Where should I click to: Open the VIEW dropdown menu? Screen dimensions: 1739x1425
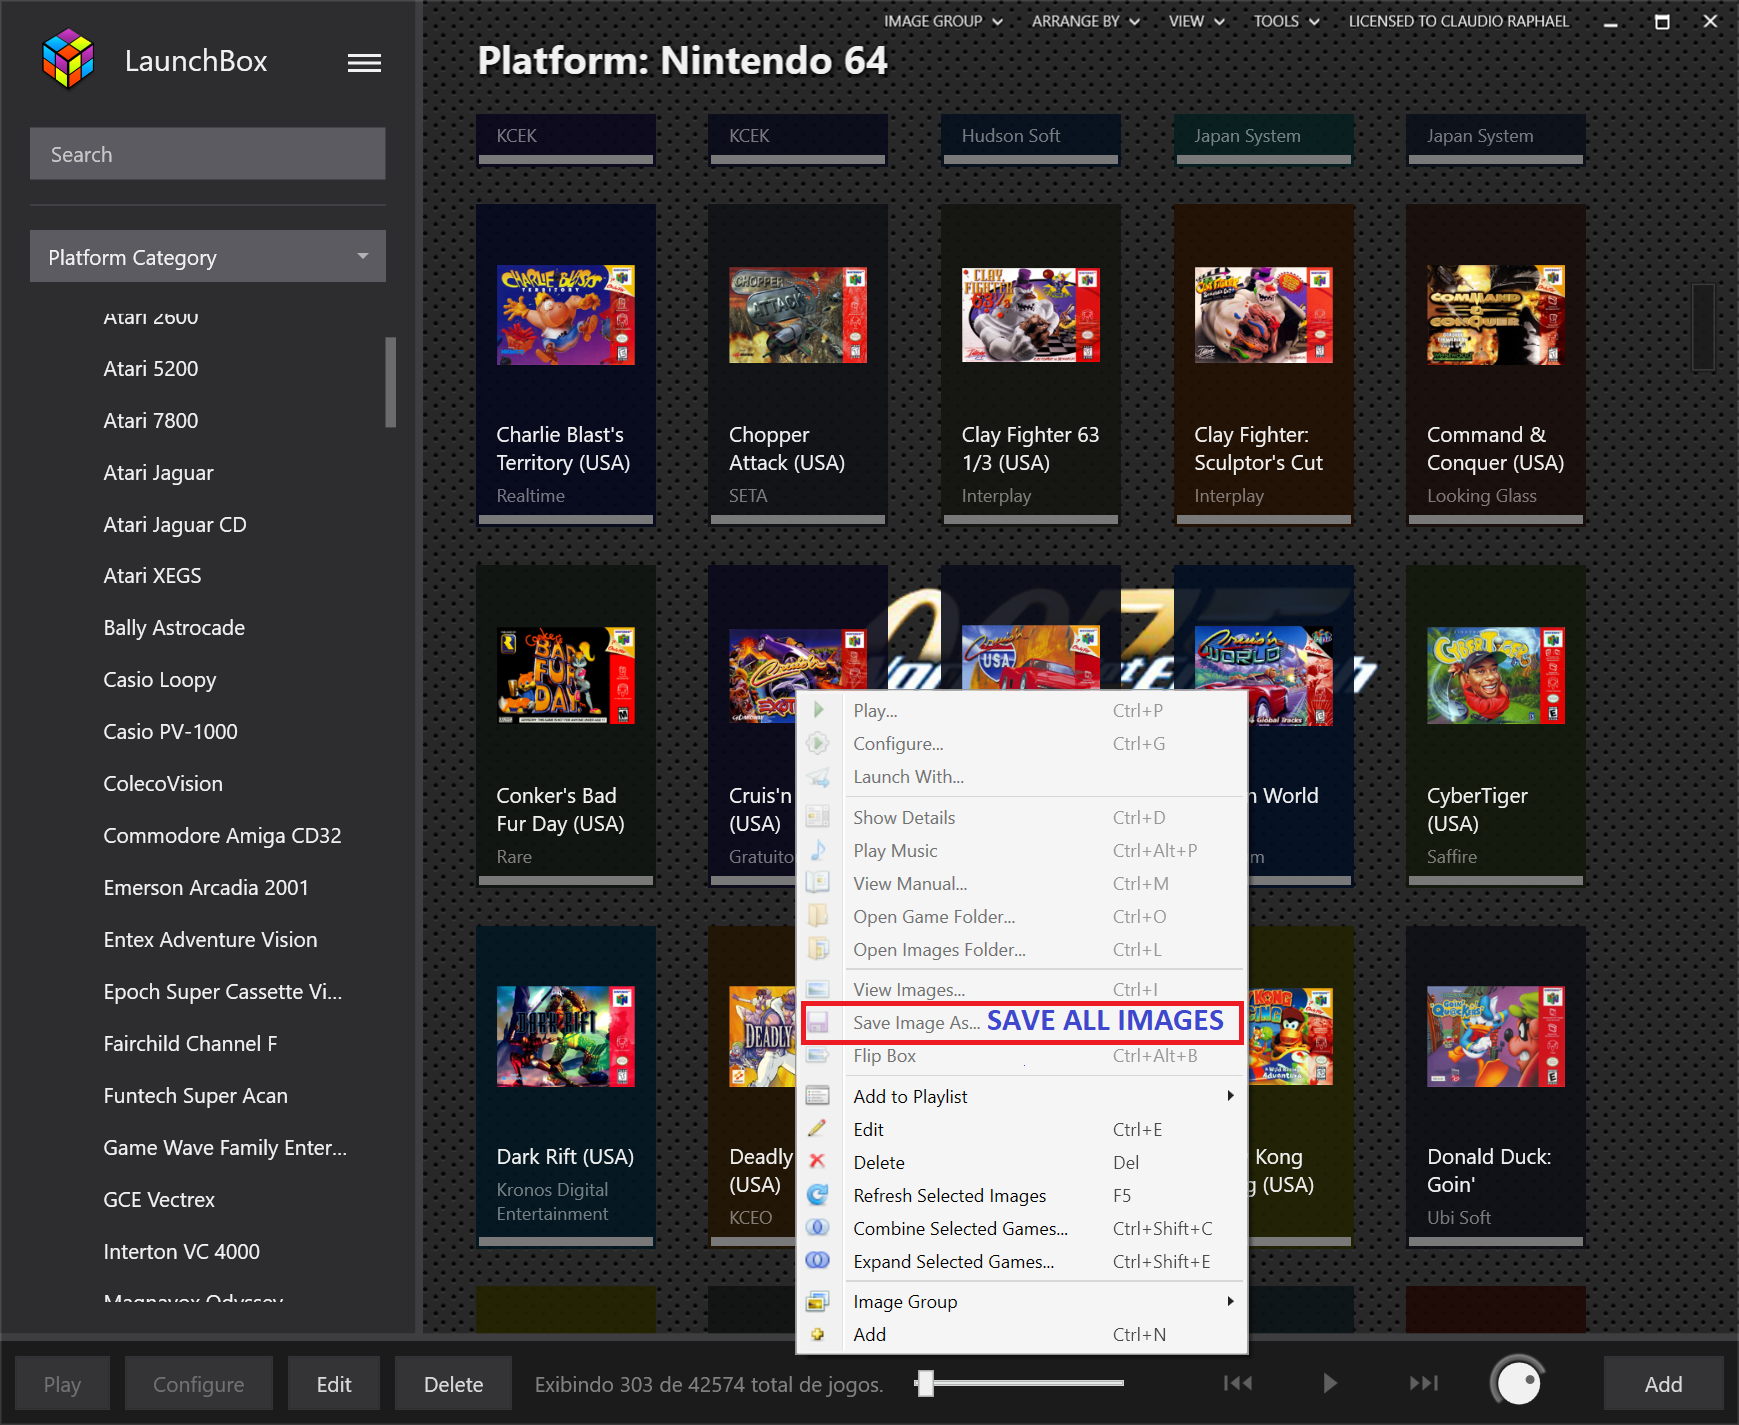pyautogui.click(x=1196, y=21)
